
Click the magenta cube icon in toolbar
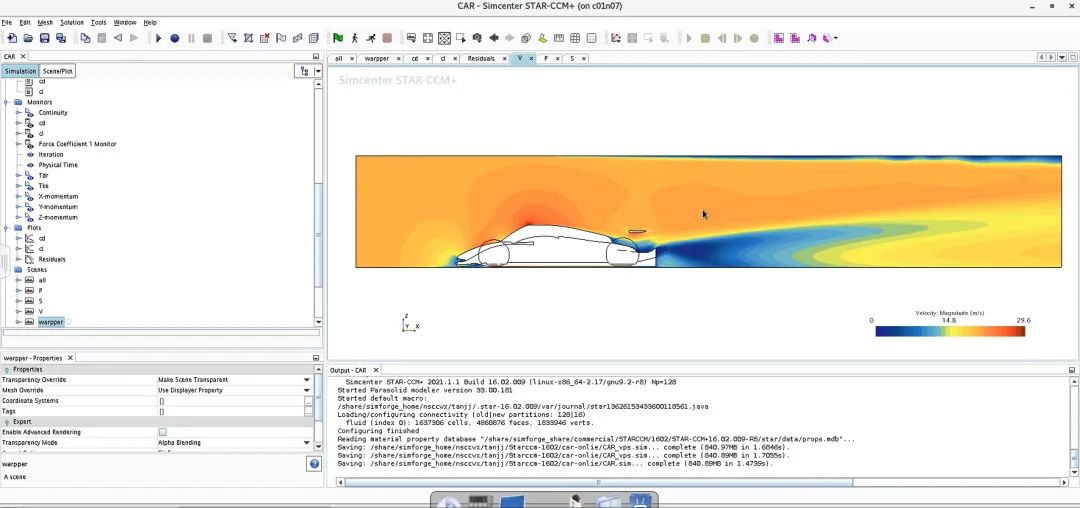pyautogui.click(x=811, y=38)
